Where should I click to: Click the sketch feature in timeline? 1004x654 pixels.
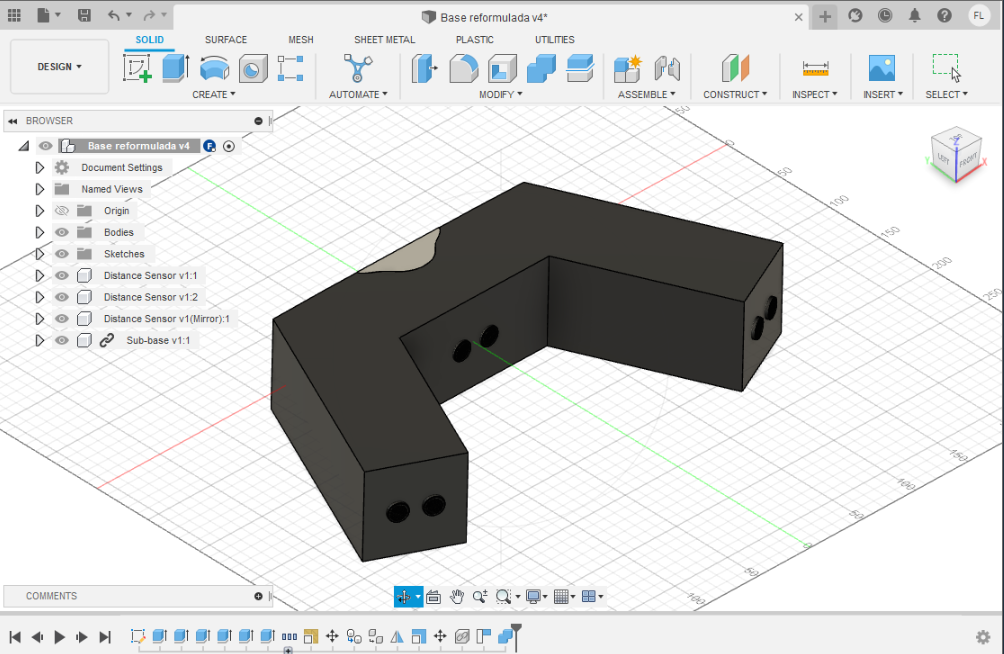pos(138,636)
